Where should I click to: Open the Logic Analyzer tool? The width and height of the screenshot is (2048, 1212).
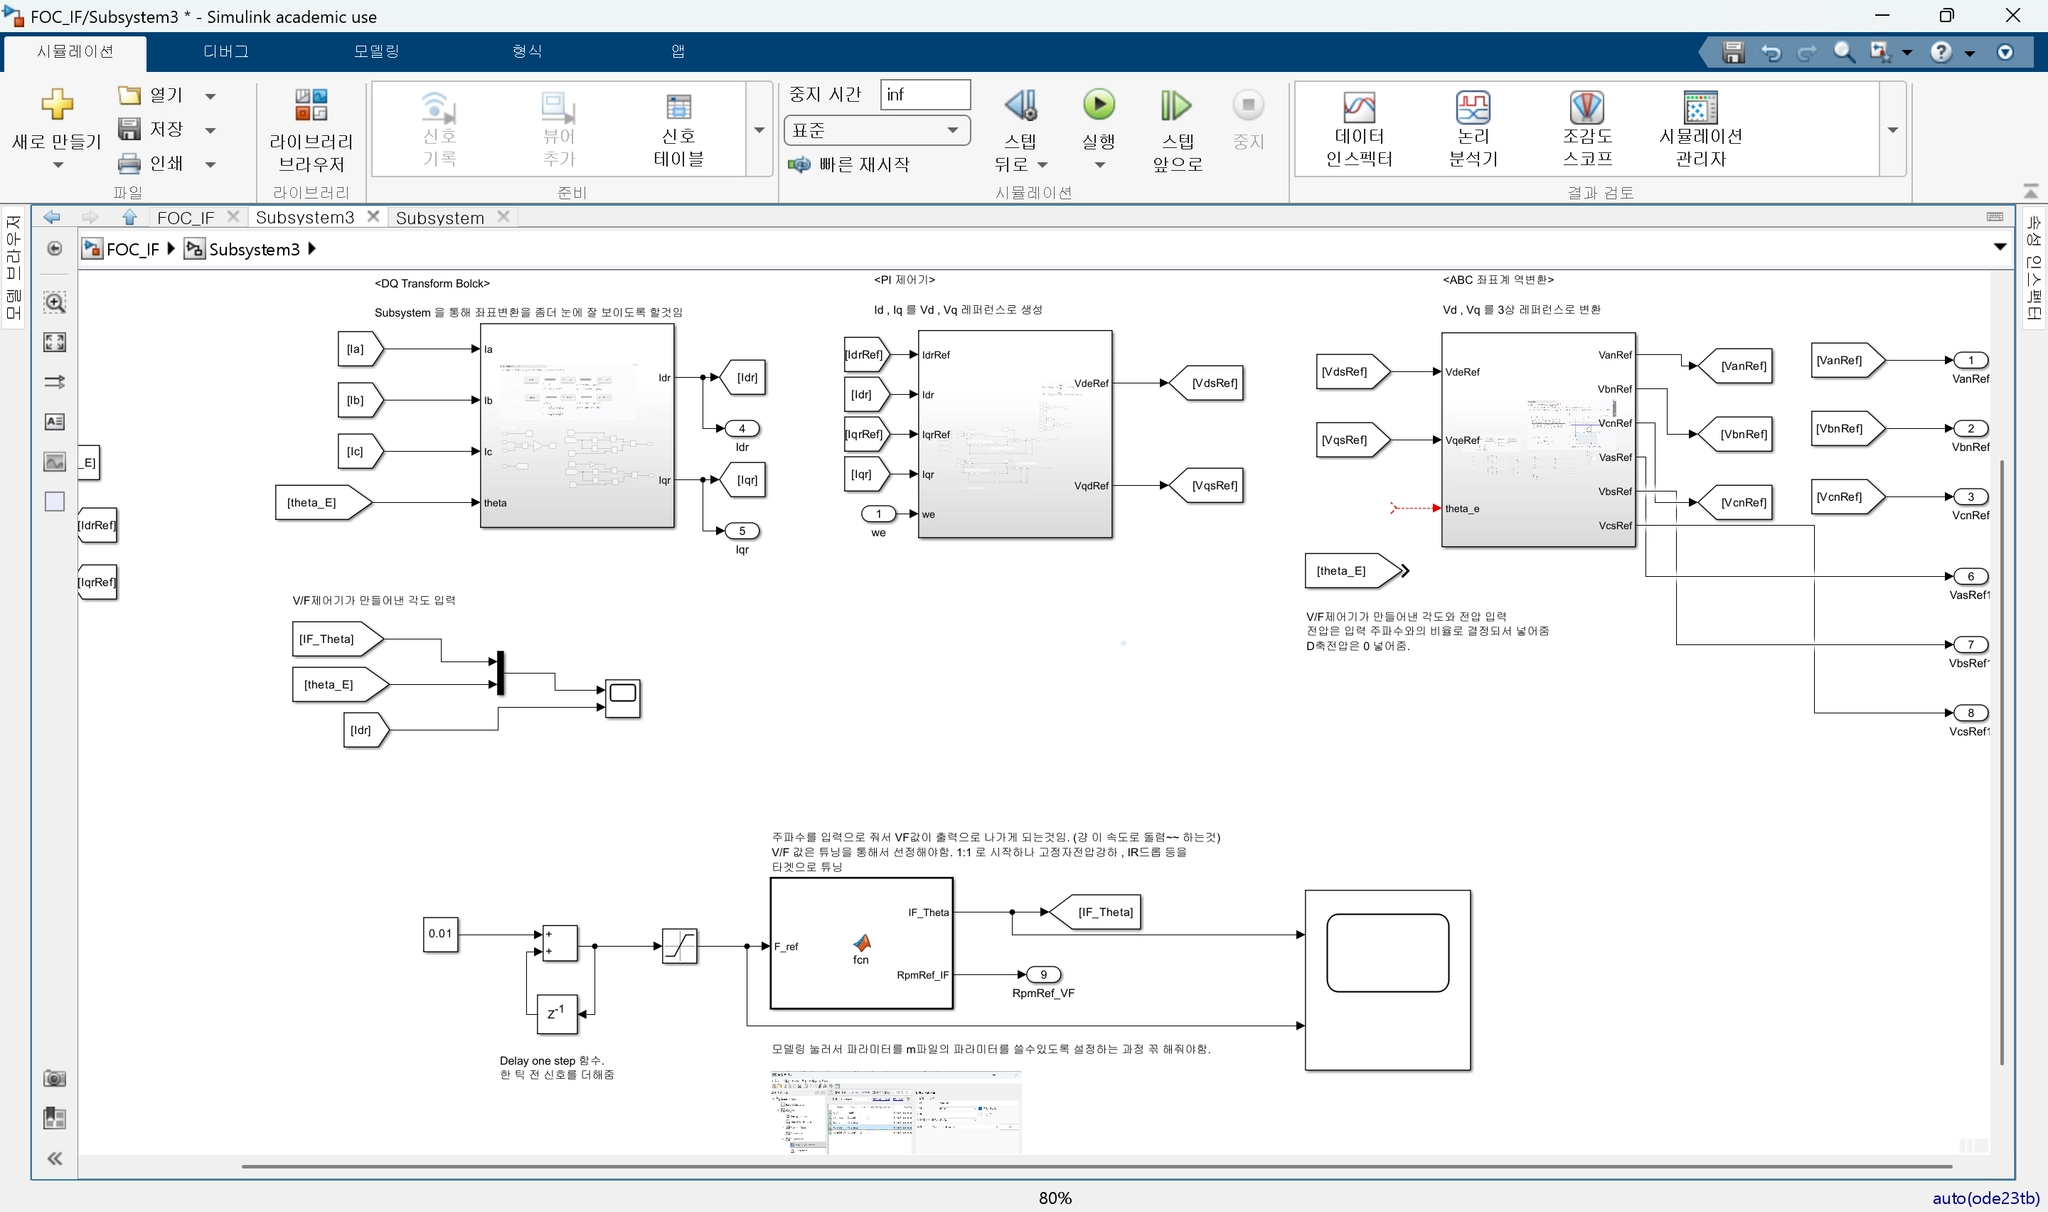tap(1472, 108)
